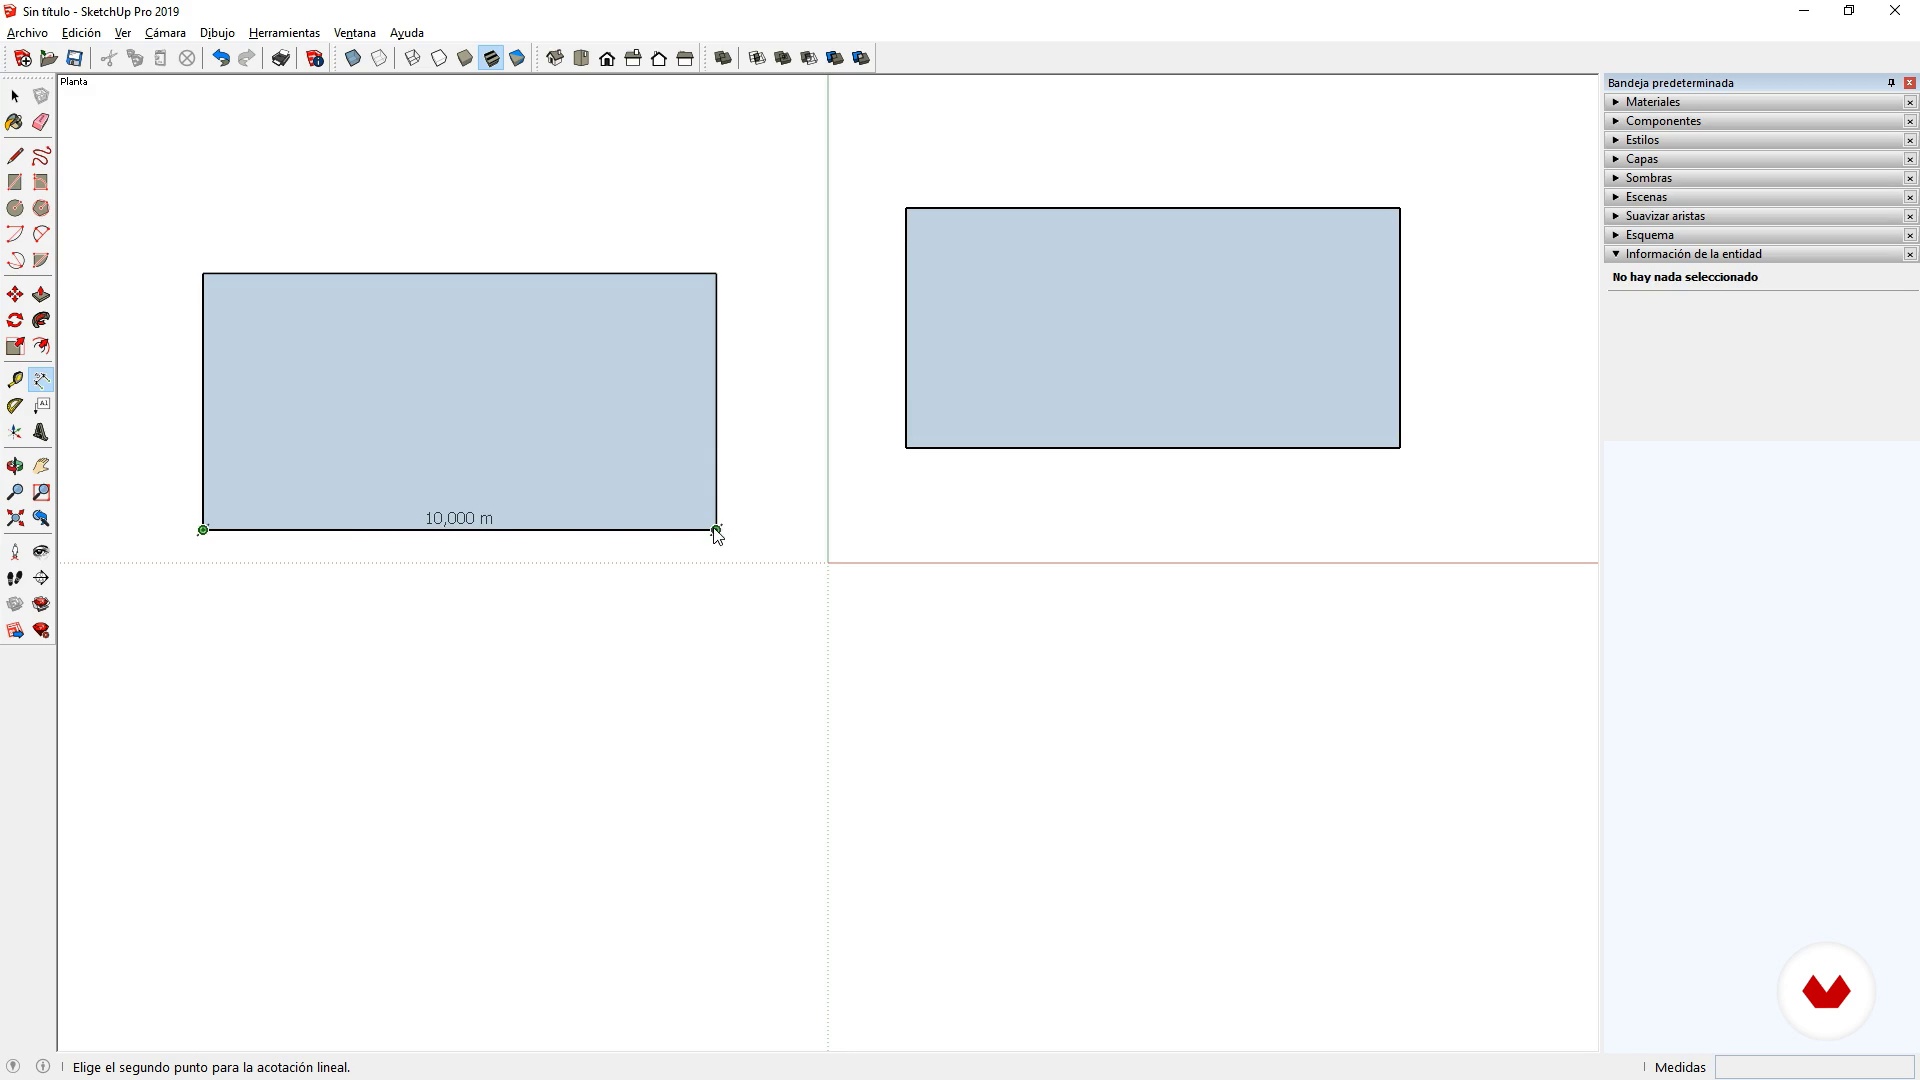This screenshot has height=1080, width=1920.
Task: Open the Cámara menu
Action: (x=165, y=33)
